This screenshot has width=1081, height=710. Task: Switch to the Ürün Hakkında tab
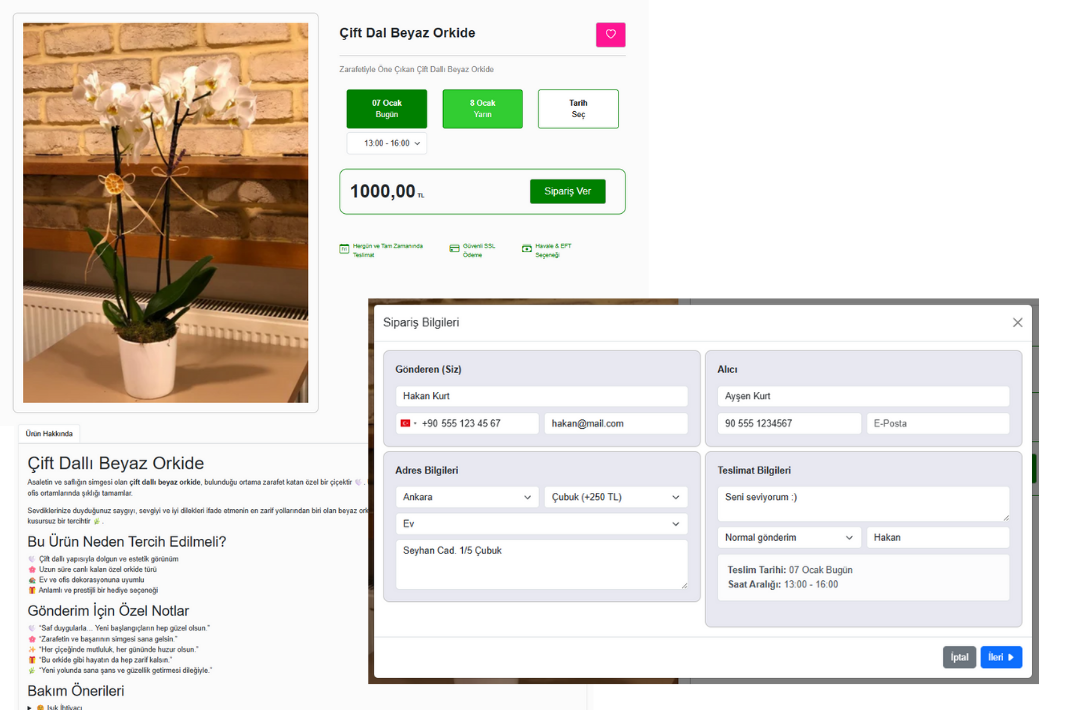[x=49, y=434]
